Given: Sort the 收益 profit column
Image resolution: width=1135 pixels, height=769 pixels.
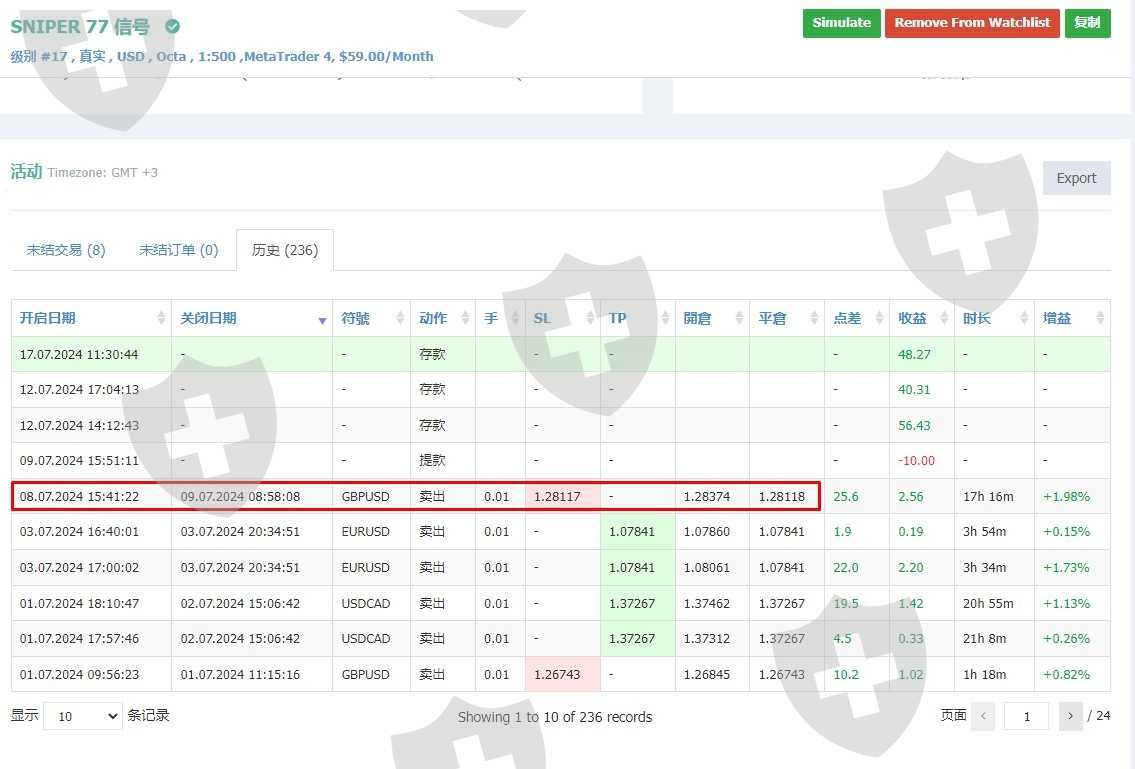Looking at the screenshot, I should coord(944,318).
